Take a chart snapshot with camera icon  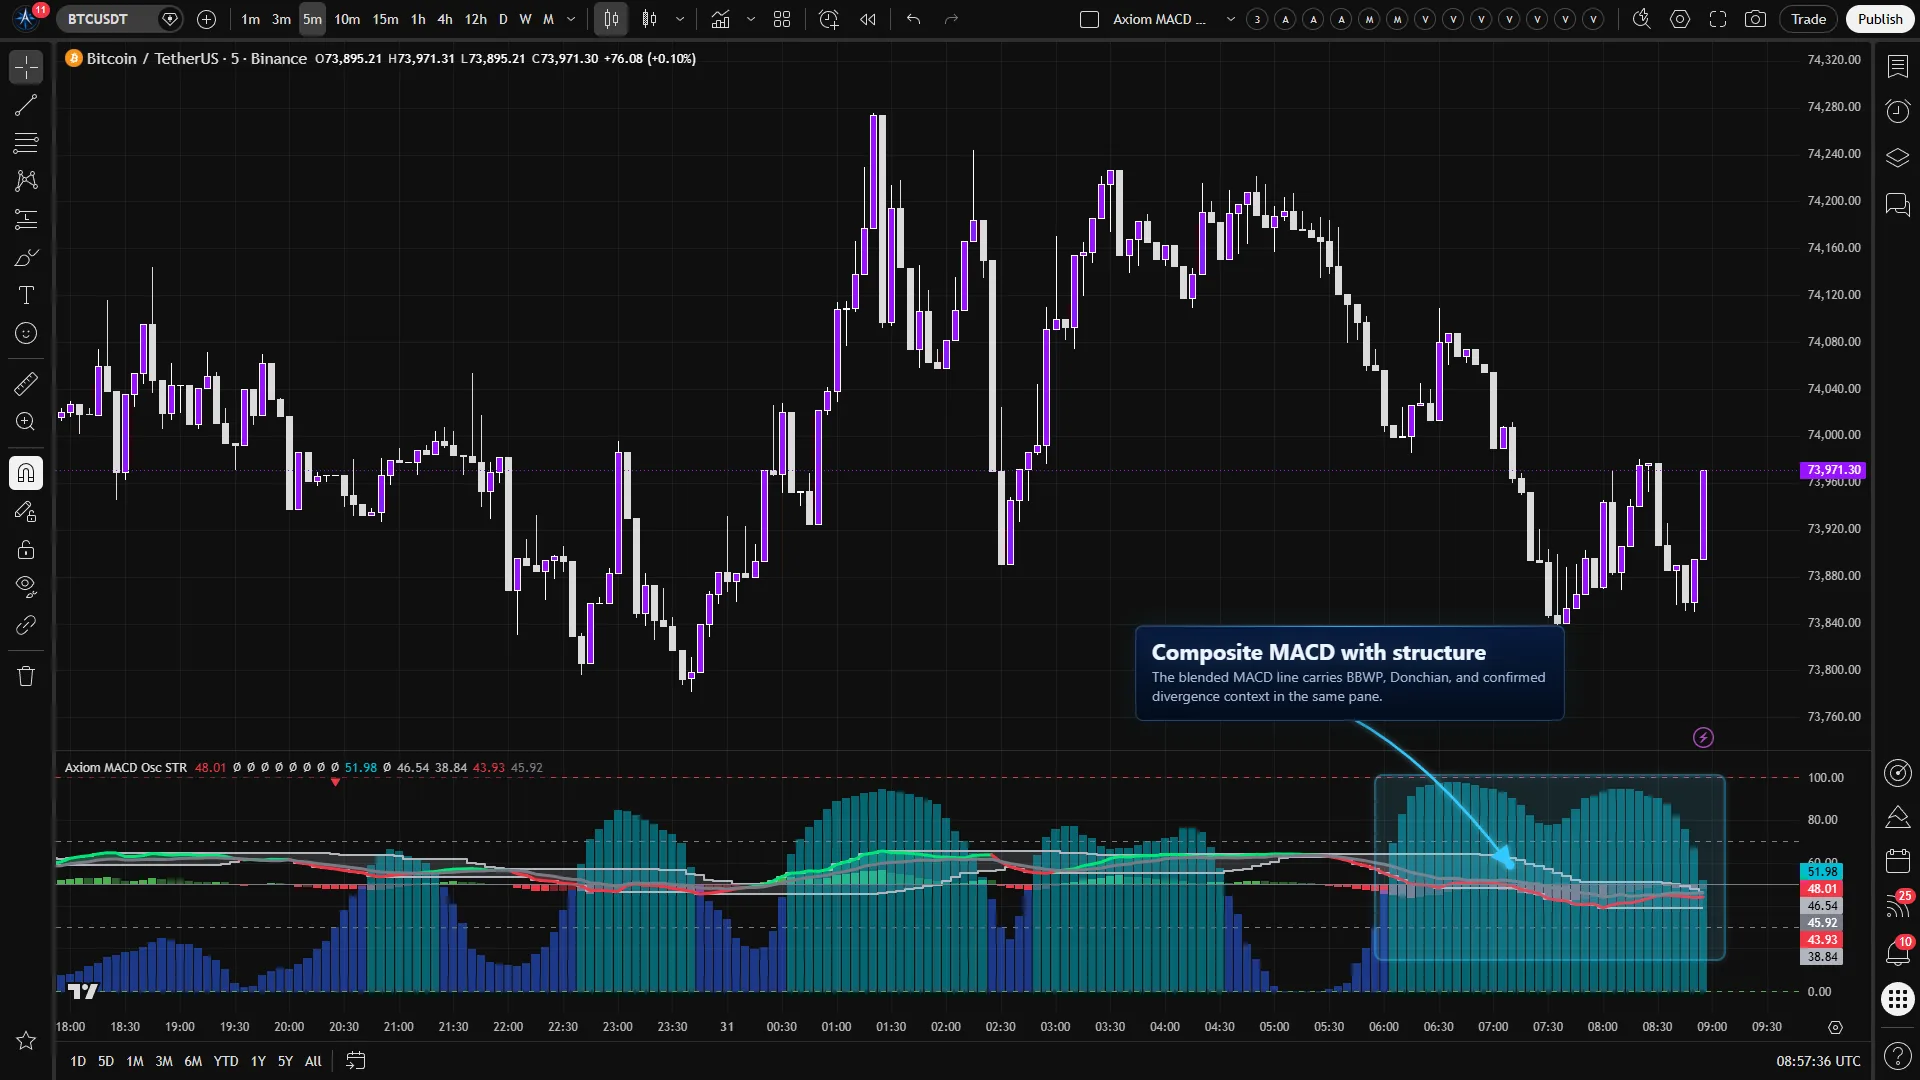pyautogui.click(x=1755, y=19)
